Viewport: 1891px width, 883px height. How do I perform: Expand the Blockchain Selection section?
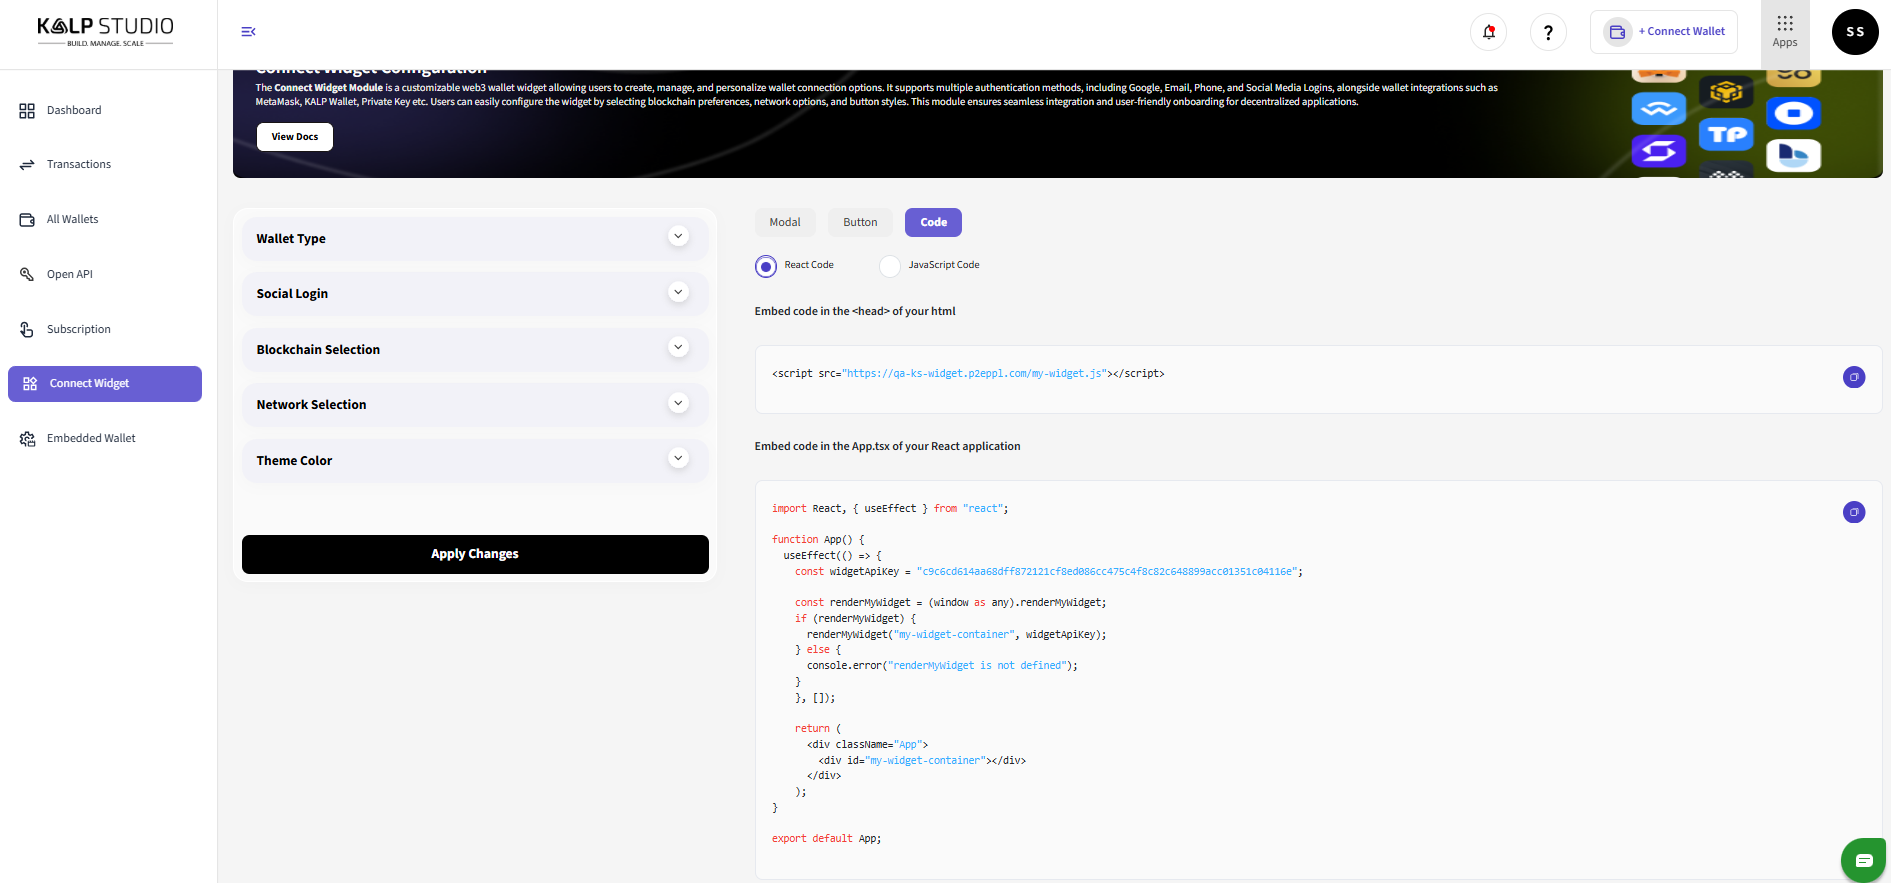point(678,348)
